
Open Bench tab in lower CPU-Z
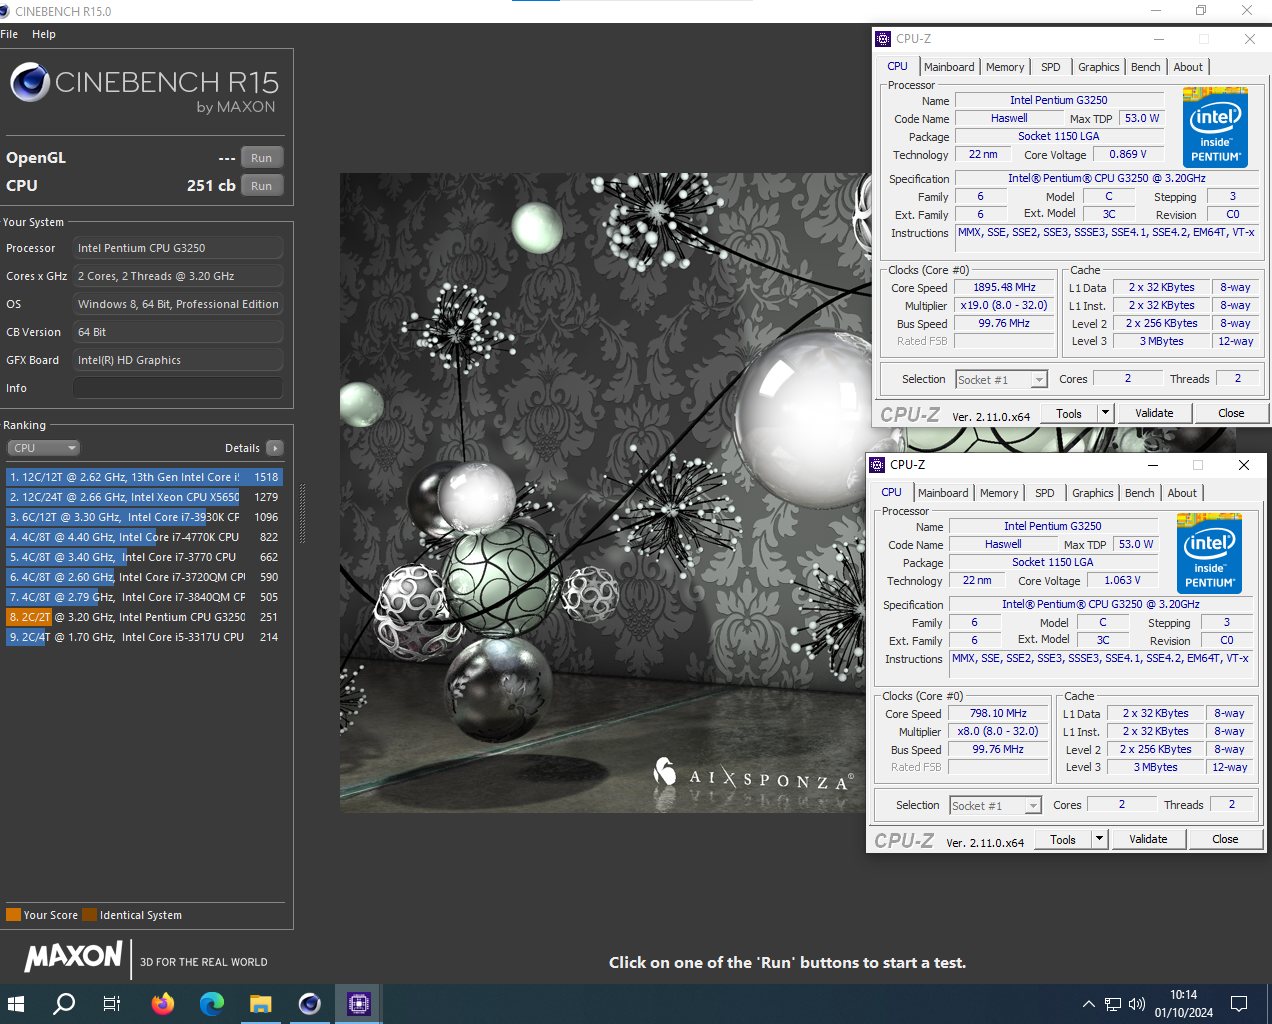click(1140, 493)
